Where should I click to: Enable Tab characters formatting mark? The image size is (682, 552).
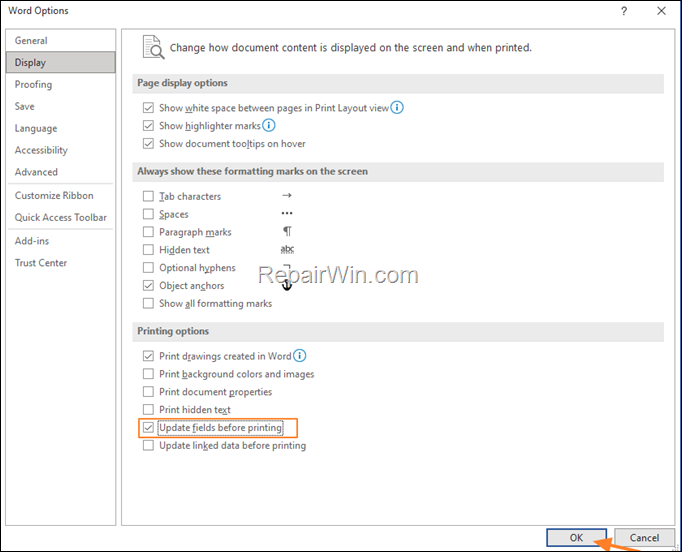pos(148,196)
